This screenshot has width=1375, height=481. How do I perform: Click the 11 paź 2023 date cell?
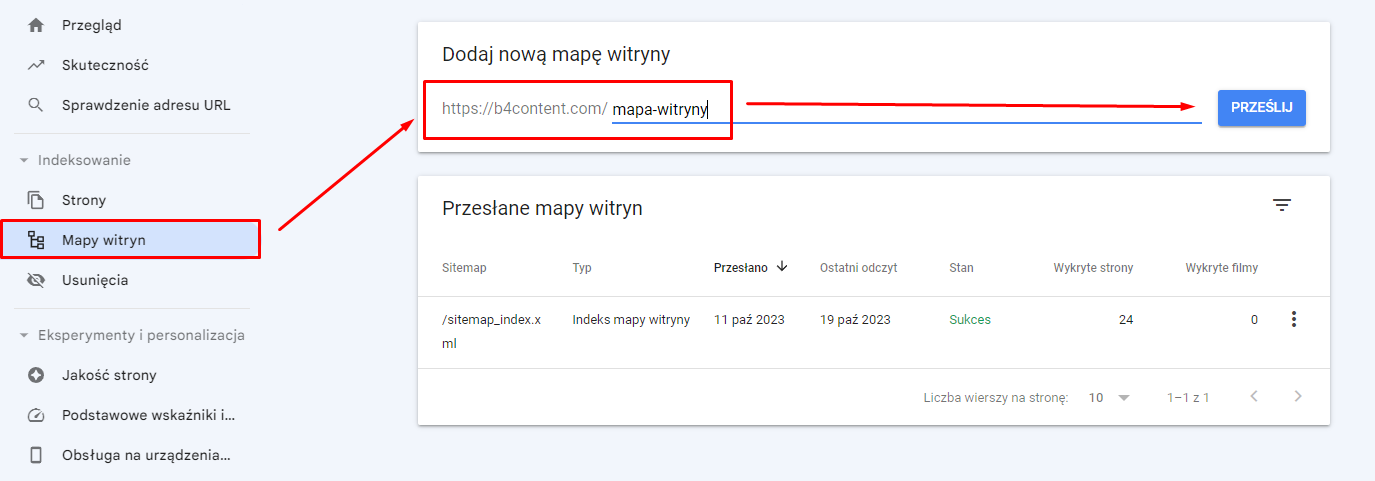[x=749, y=320]
